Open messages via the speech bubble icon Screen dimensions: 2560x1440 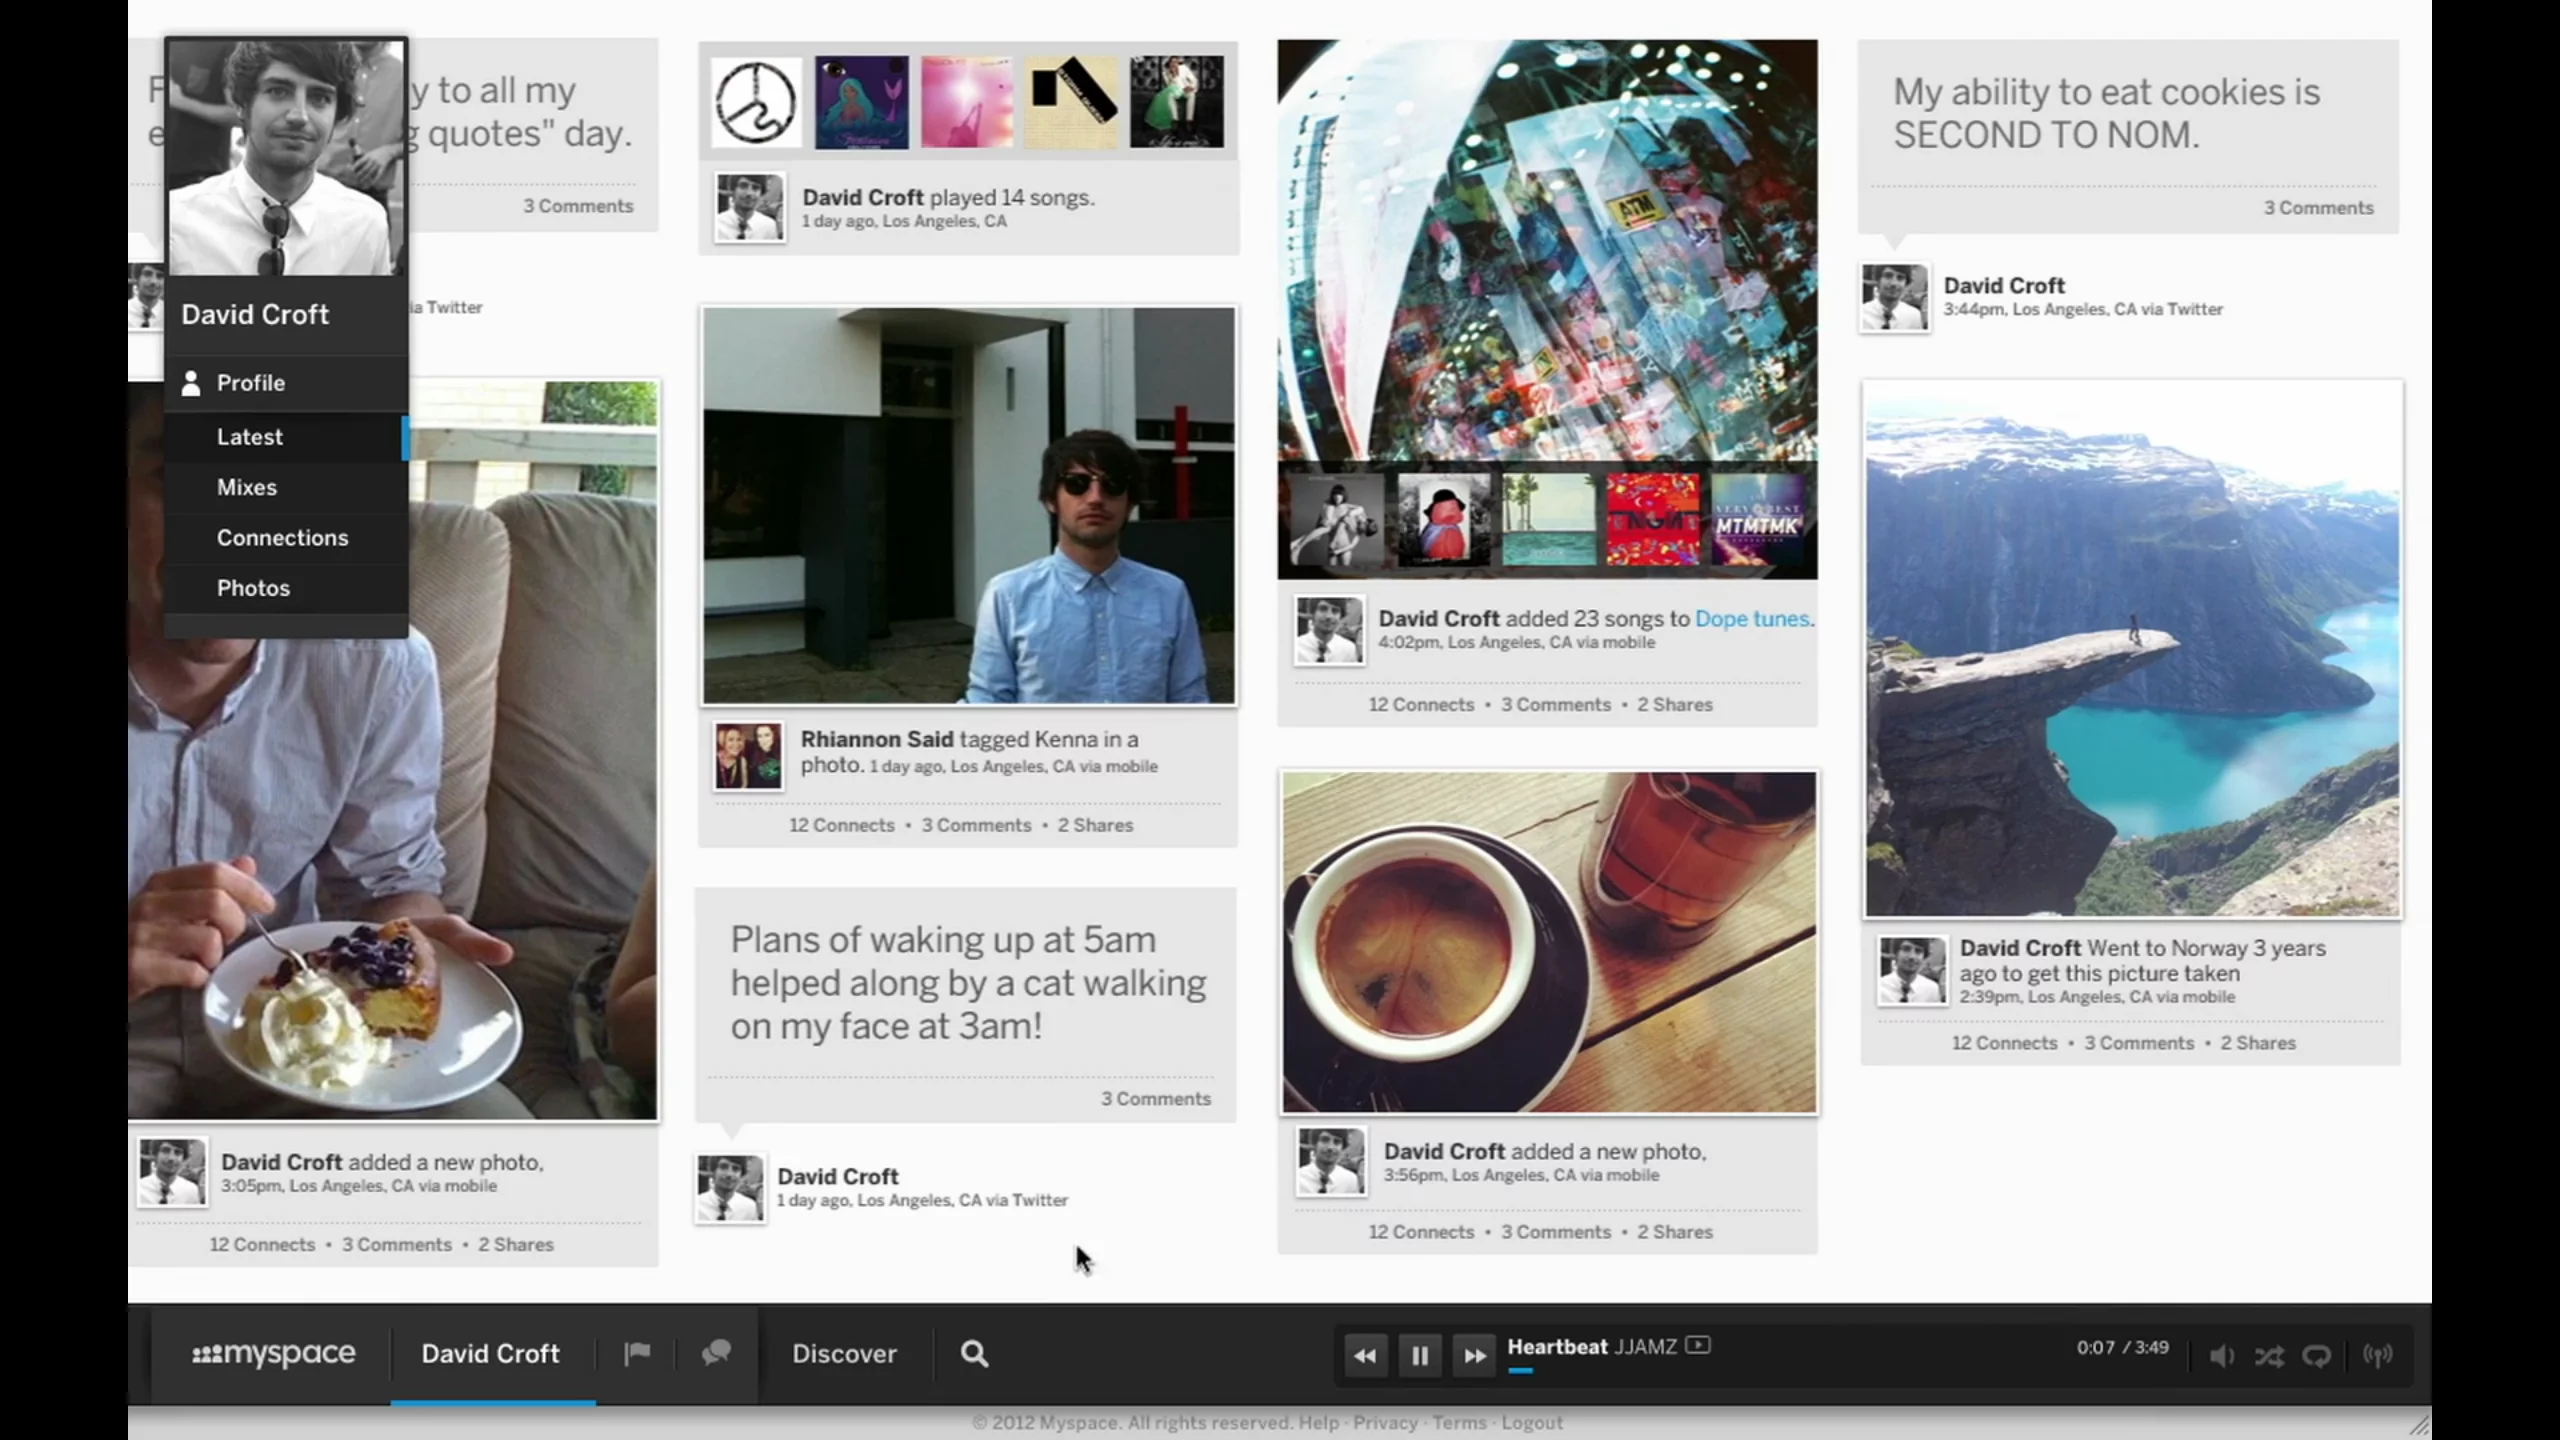[715, 1353]
